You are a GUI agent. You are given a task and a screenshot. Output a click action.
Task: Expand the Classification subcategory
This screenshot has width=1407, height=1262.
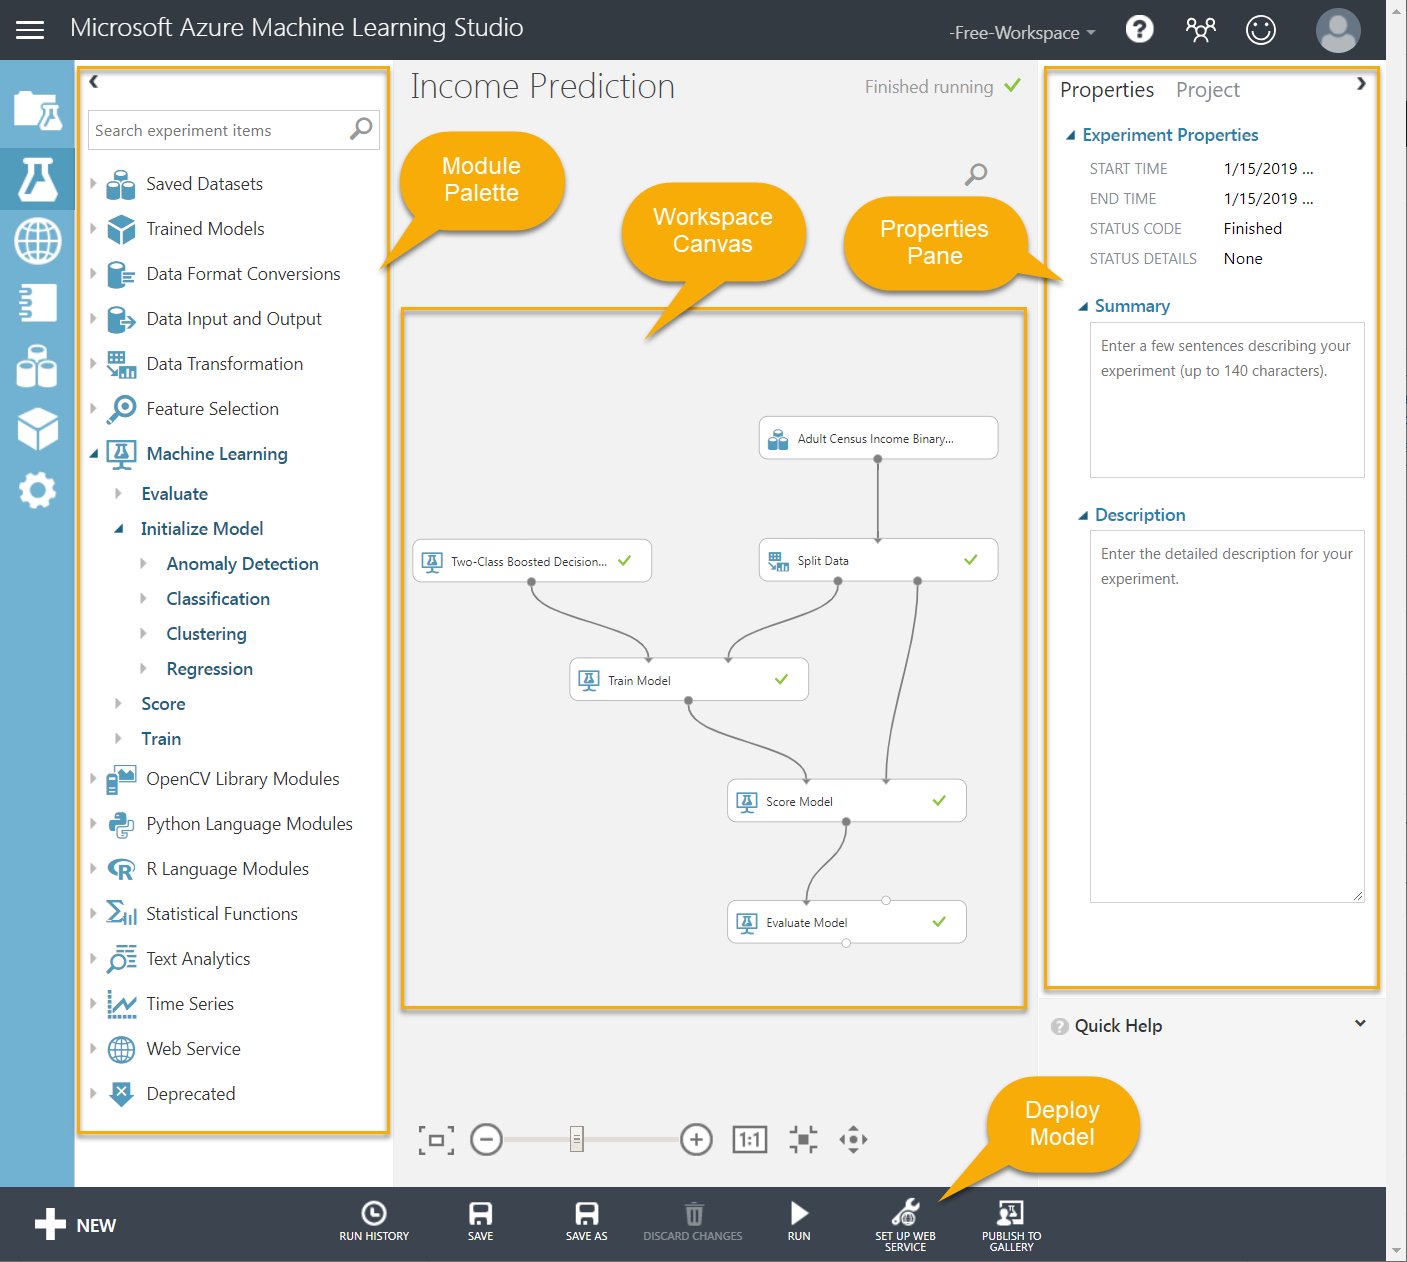click(143, 598)
